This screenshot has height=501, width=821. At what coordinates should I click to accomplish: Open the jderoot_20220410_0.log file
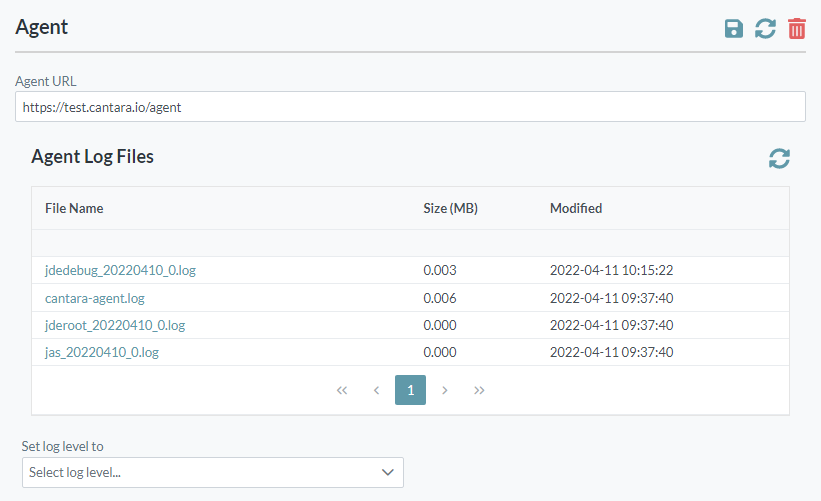115,325
